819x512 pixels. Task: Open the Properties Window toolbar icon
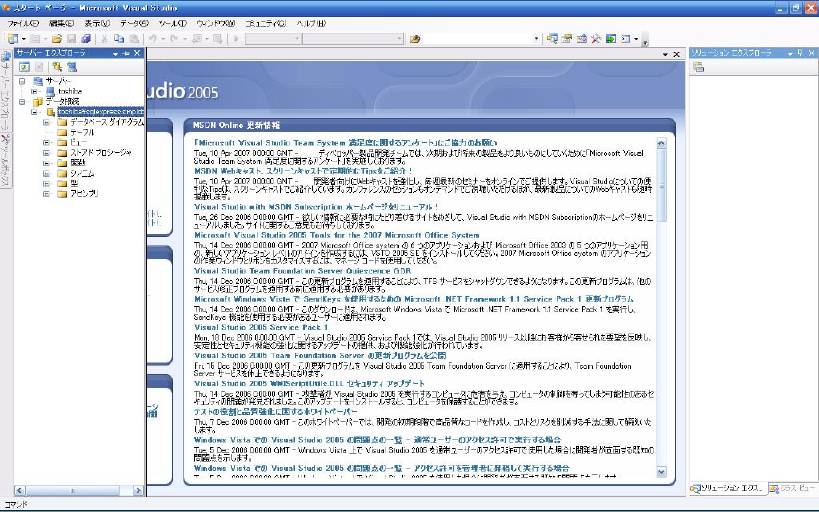pos(567,39)
